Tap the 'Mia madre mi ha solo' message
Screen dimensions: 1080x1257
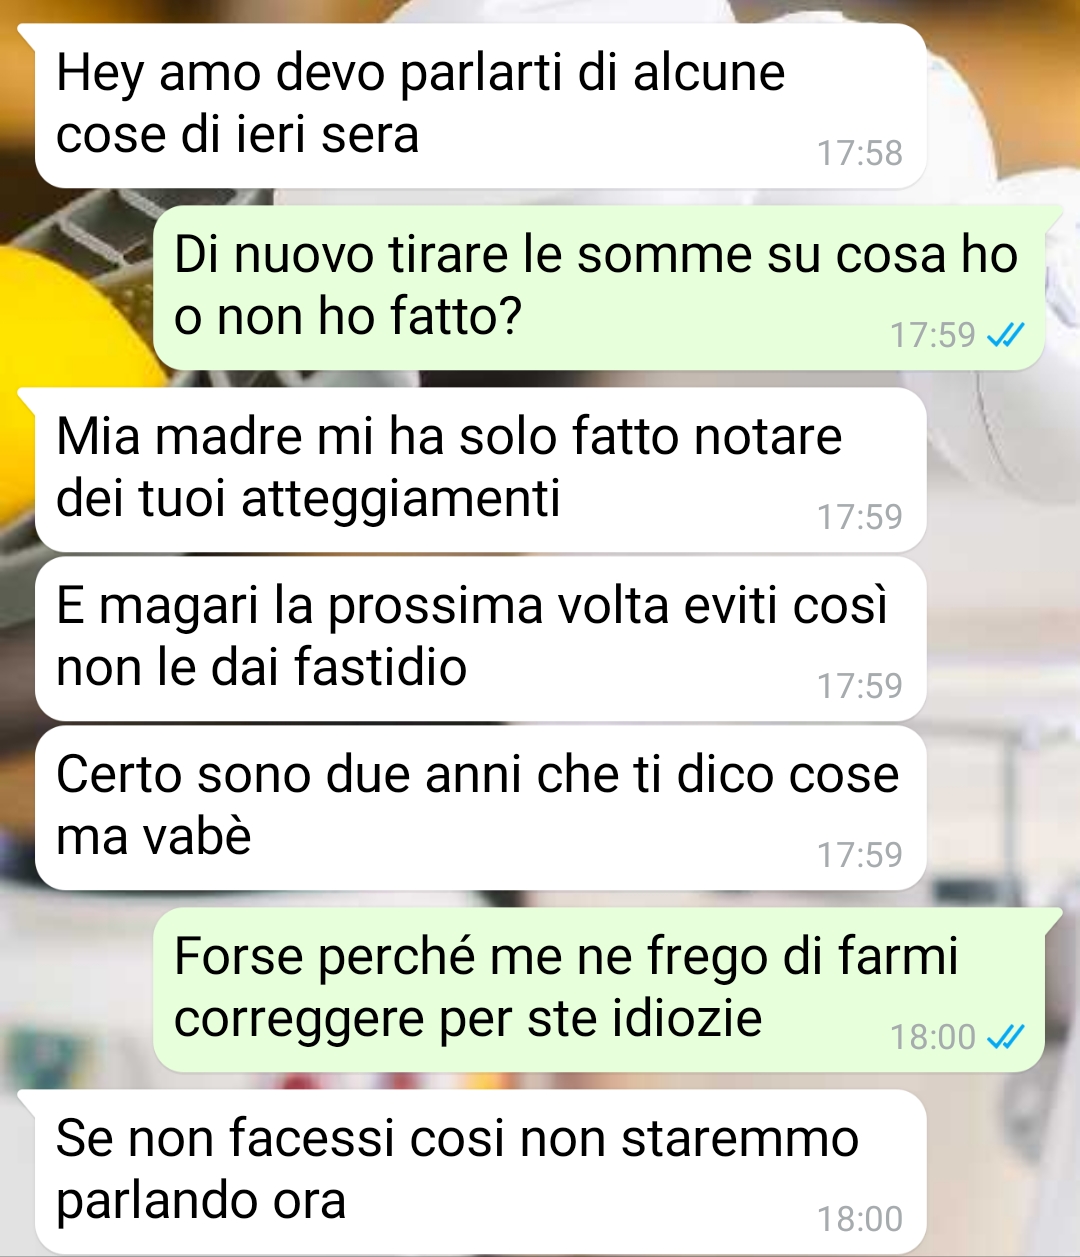click(480, 469)
